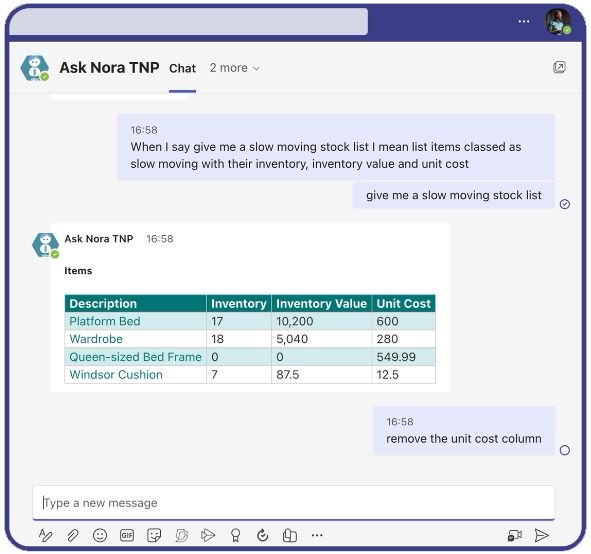The height and width of the screenshot is (554, 591).
Task: Click the Praise ribbon icon
Action: pyautogui.click(x=236, y=535)
